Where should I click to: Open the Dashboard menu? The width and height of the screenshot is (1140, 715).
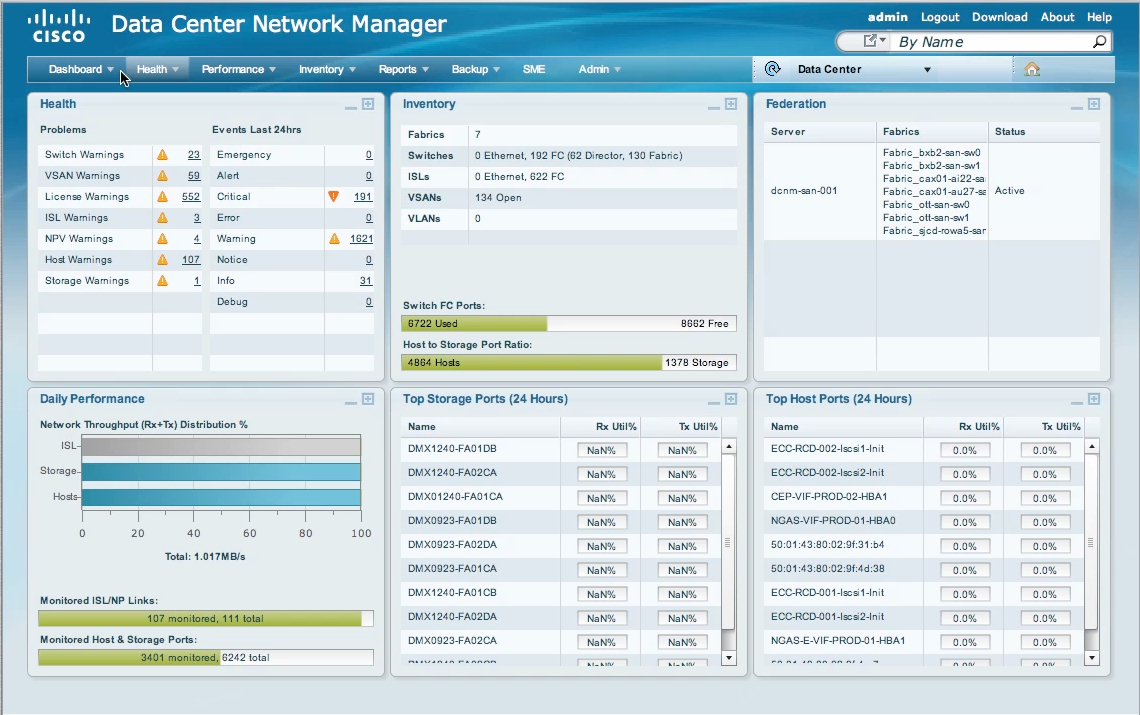pos(81,69)
